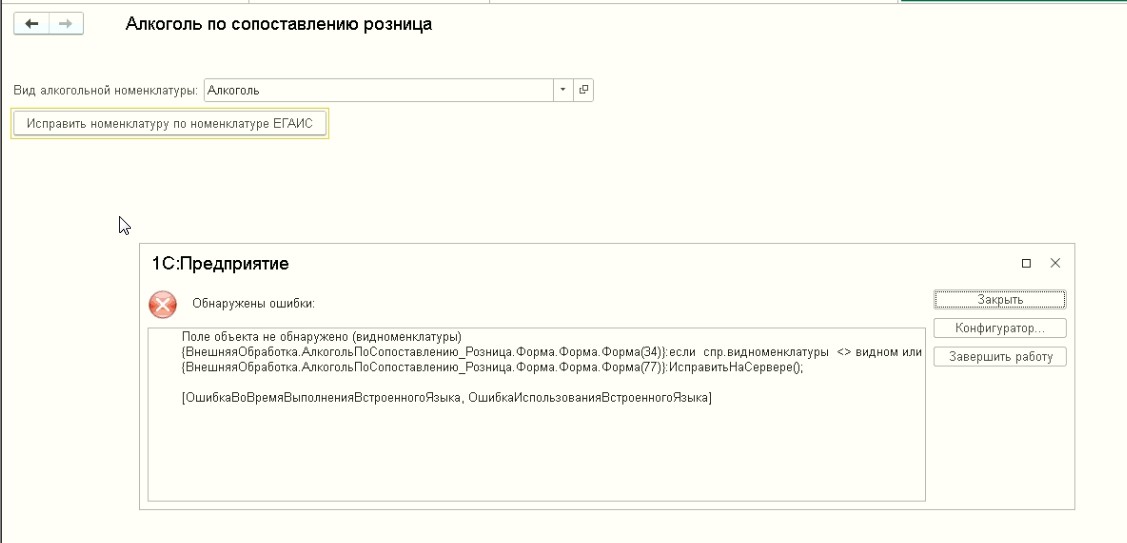Screen dimensions: 1127x543
Task: Click the ОшибкаВоВремяВыполненияВстроенногоЯзыка category line
Action: point(446,398)
